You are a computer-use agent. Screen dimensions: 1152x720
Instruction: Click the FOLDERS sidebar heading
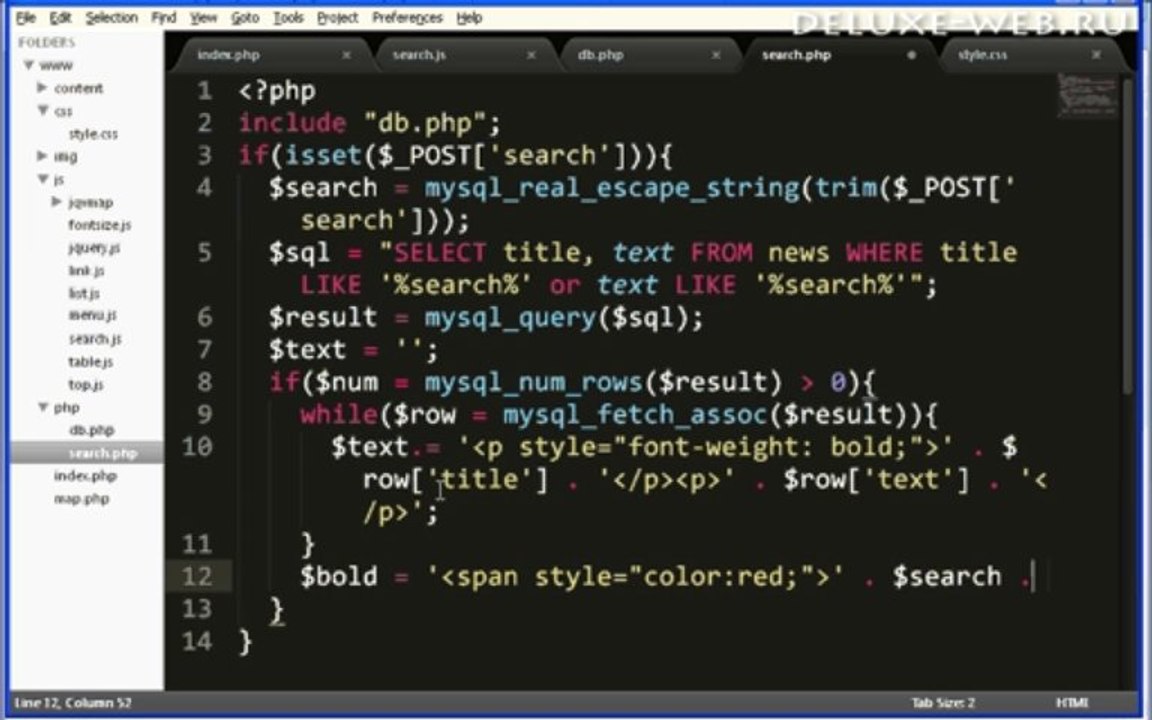pyautogui.click(x=46, y=43)
